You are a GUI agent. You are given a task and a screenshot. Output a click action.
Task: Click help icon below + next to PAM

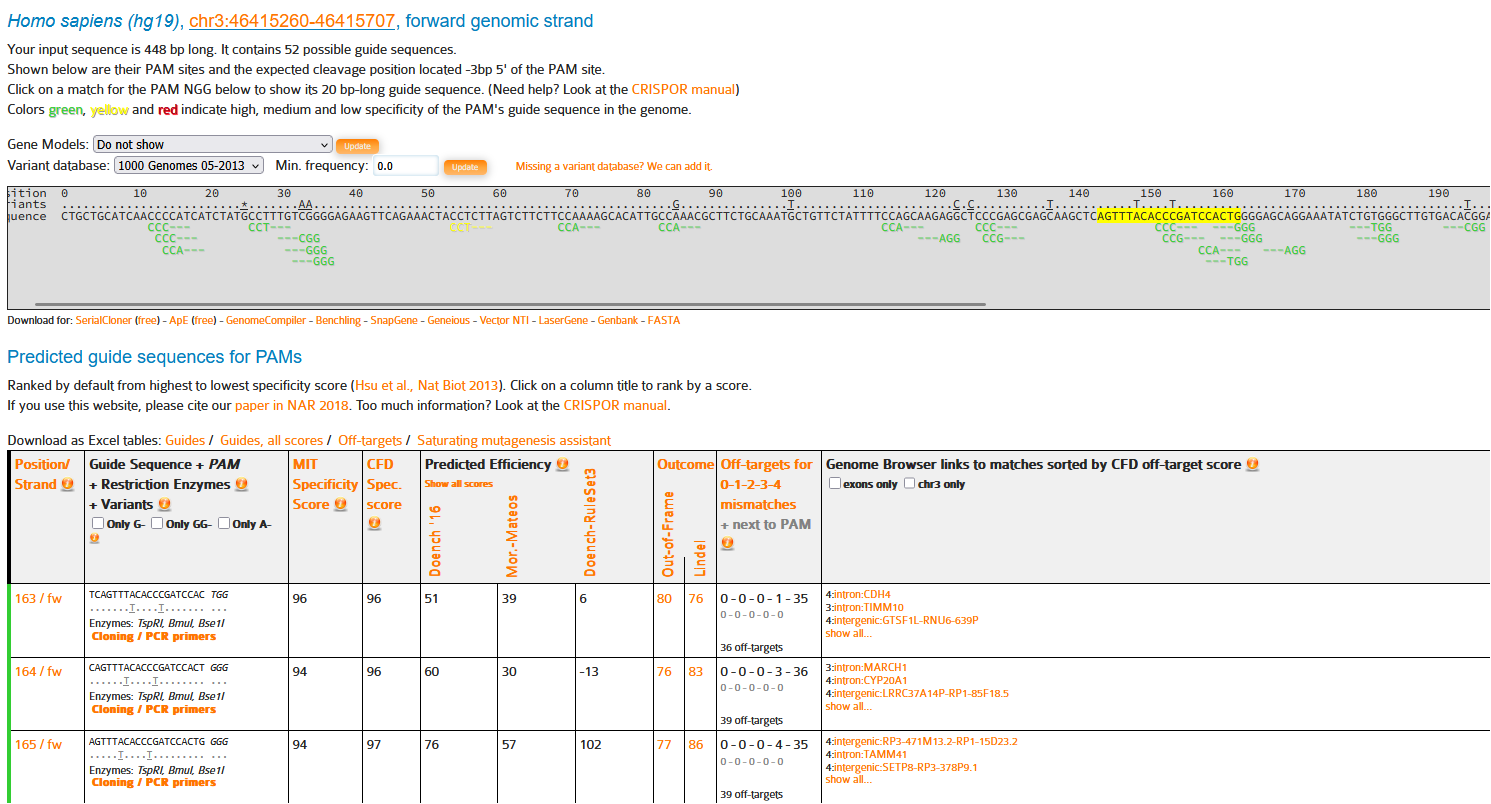pyautogui.click(x=727, y=543)
